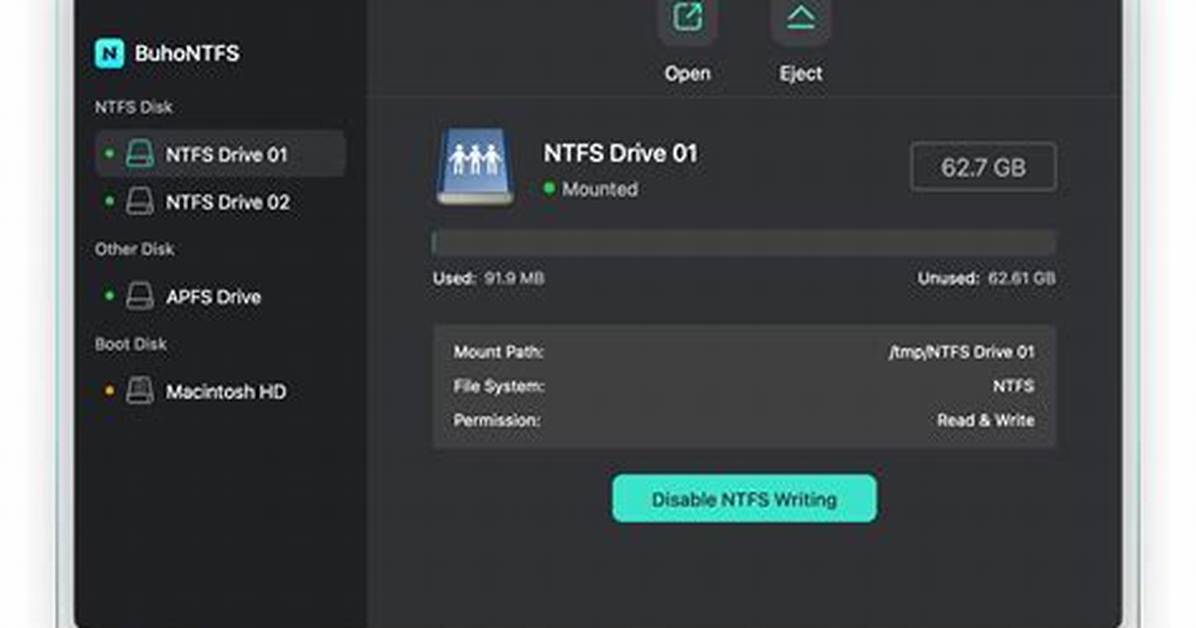
Task: Click the NTFS Drive 01 title heading
Action: tap(620, 153)
